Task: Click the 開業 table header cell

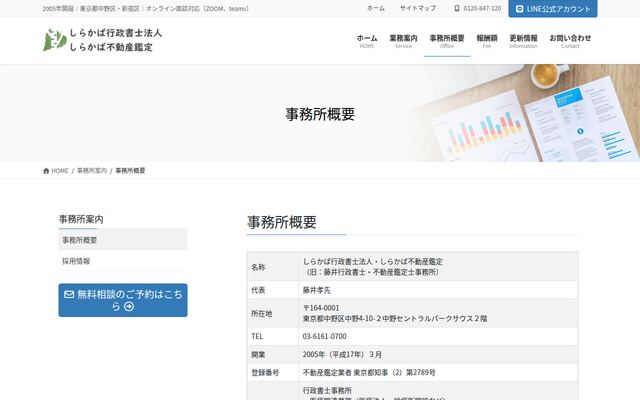Action: (x=273, y=355)
